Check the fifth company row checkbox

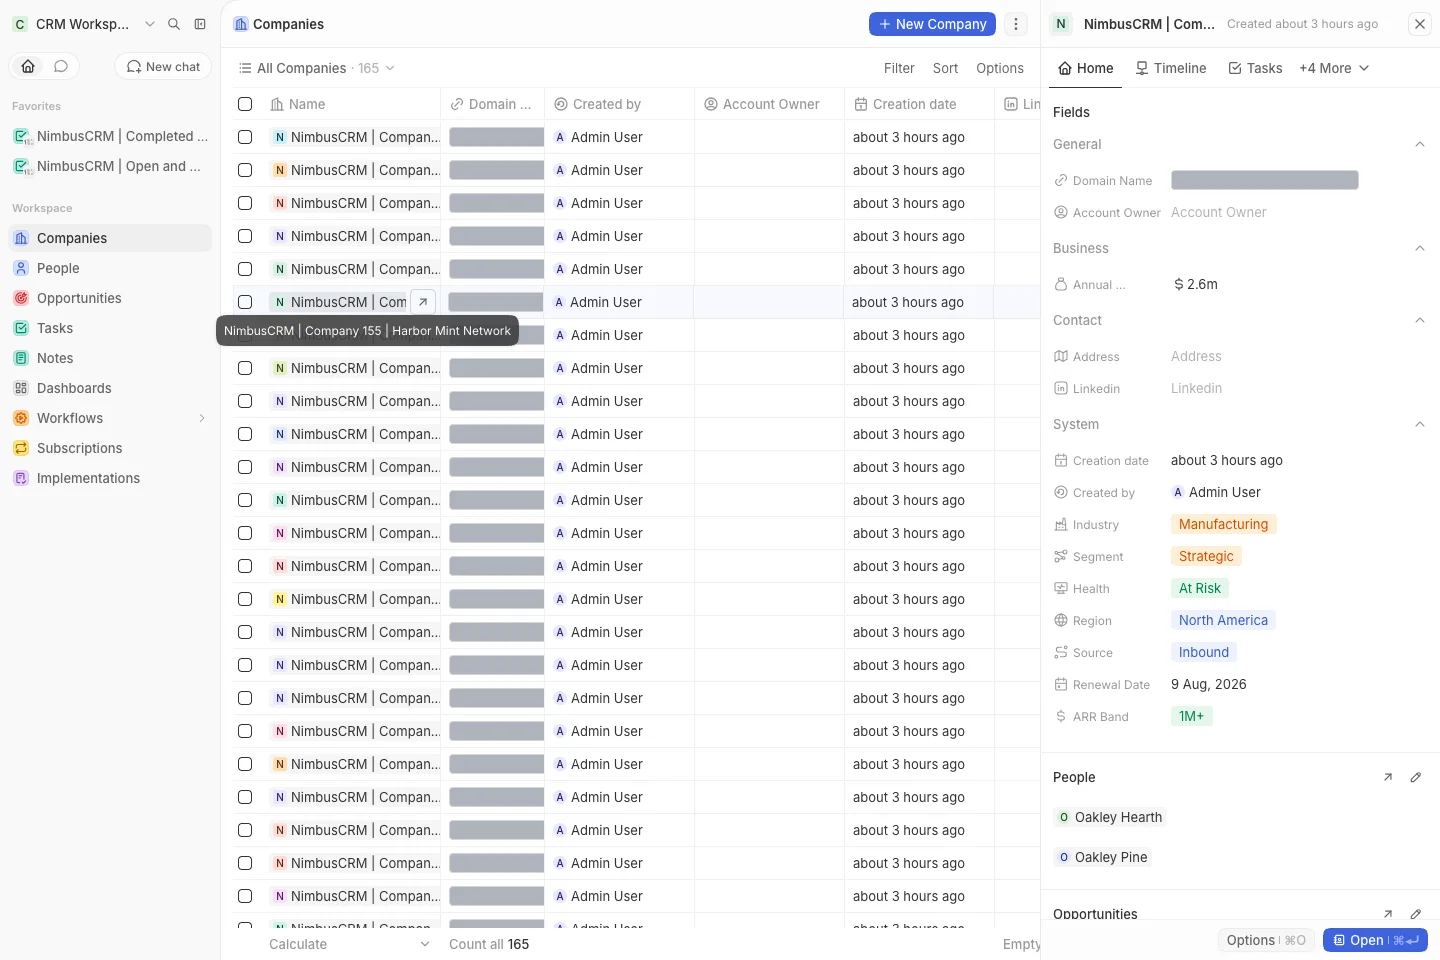[245, 269]
